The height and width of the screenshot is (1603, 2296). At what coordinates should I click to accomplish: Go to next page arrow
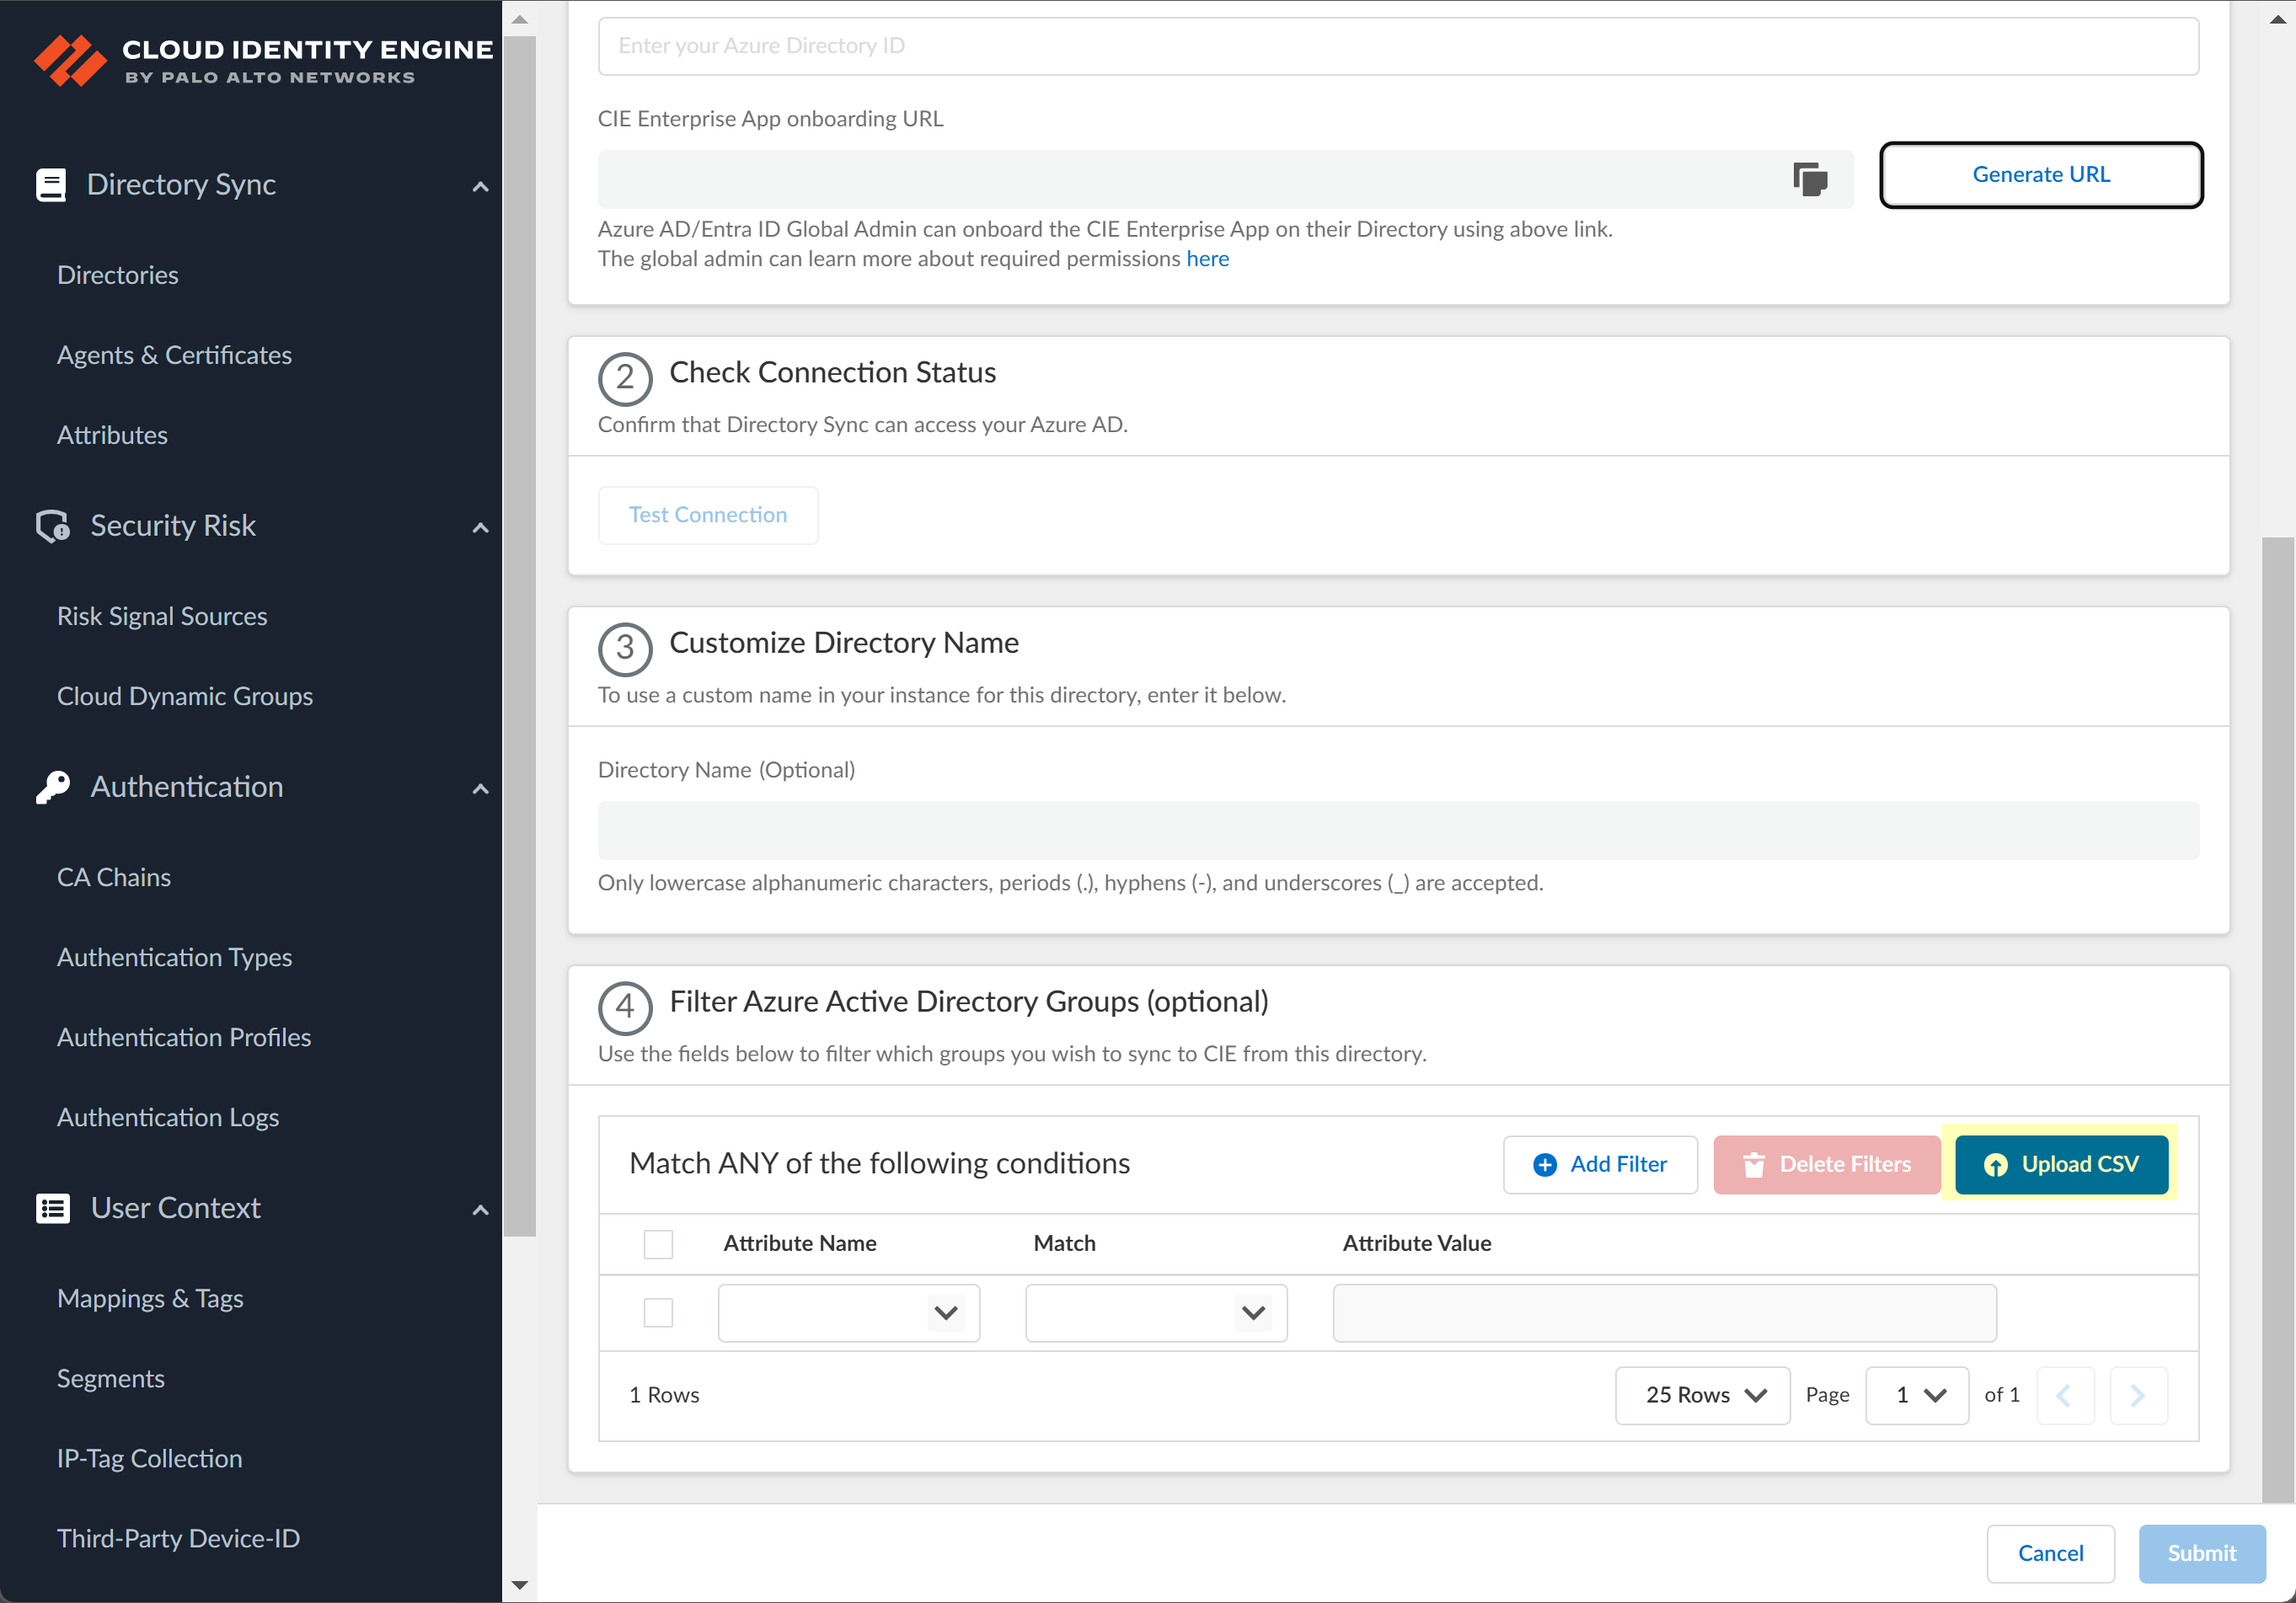tap(2137, 1395)
